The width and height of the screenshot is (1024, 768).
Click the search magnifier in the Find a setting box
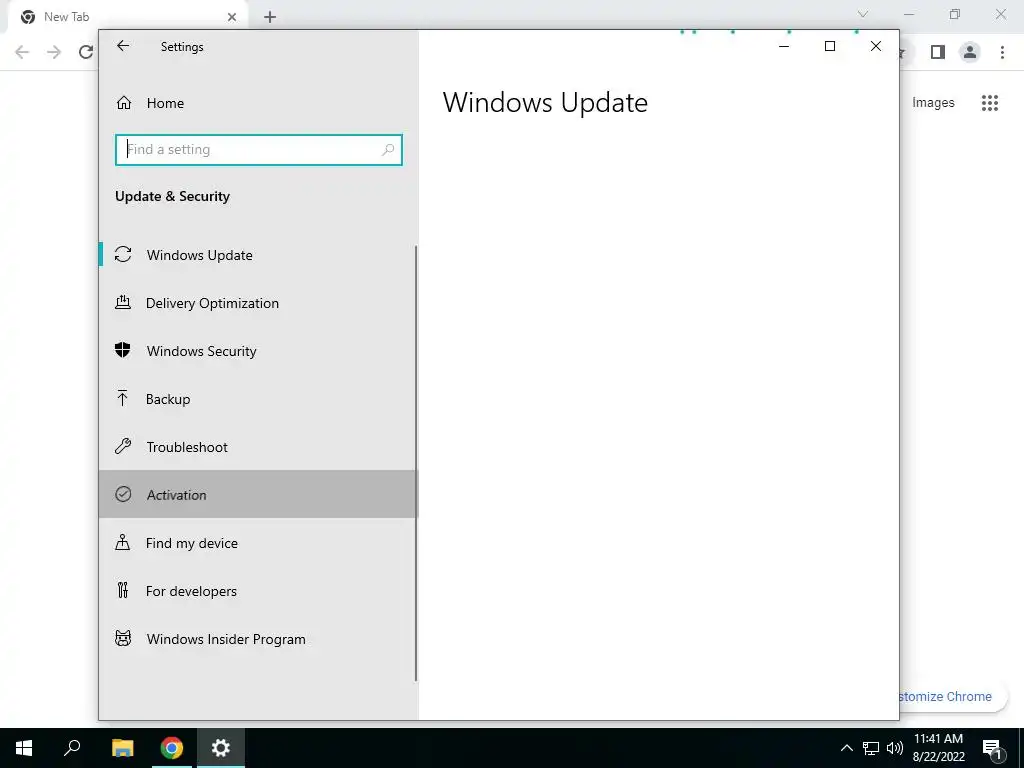(388, 150)
